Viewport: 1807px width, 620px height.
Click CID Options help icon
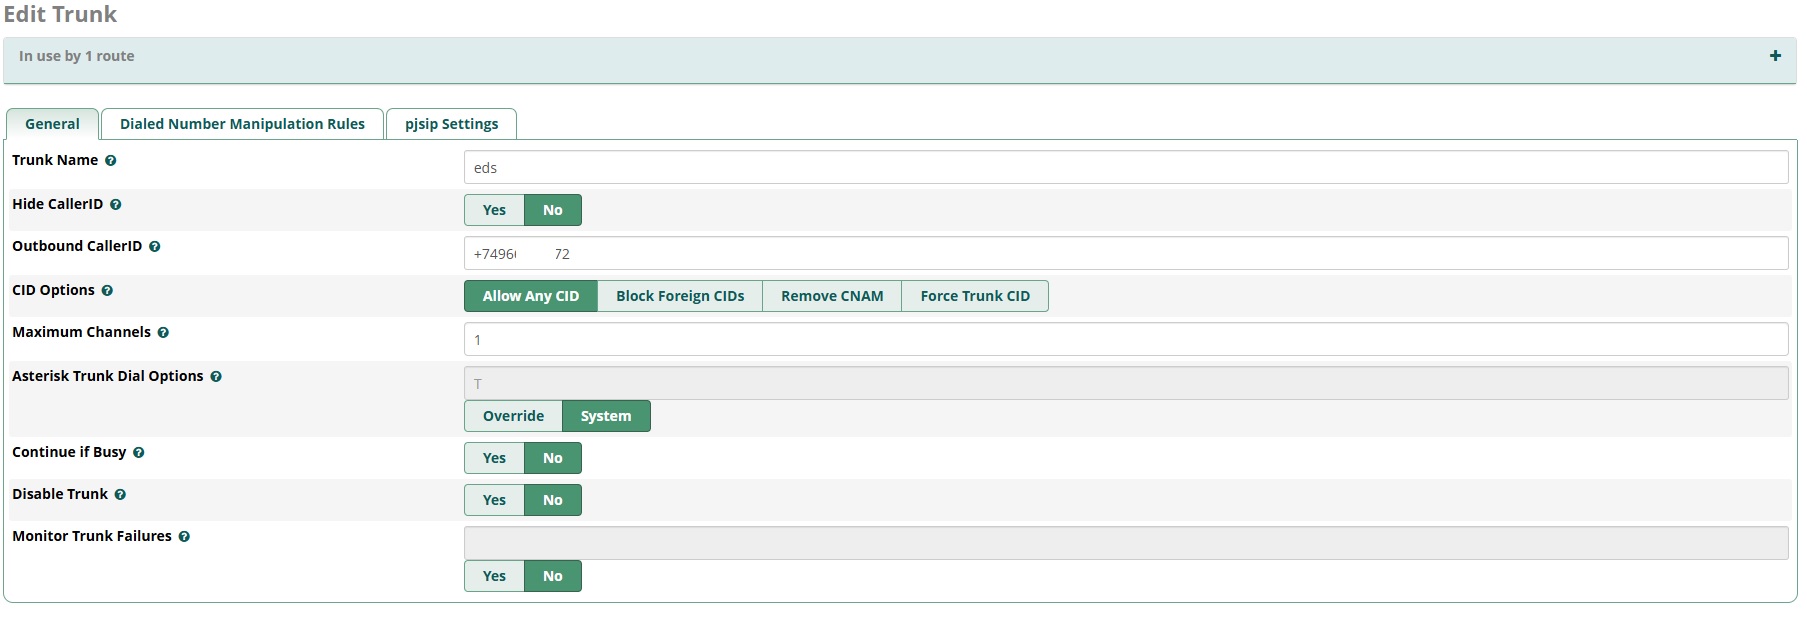[107, 291]
